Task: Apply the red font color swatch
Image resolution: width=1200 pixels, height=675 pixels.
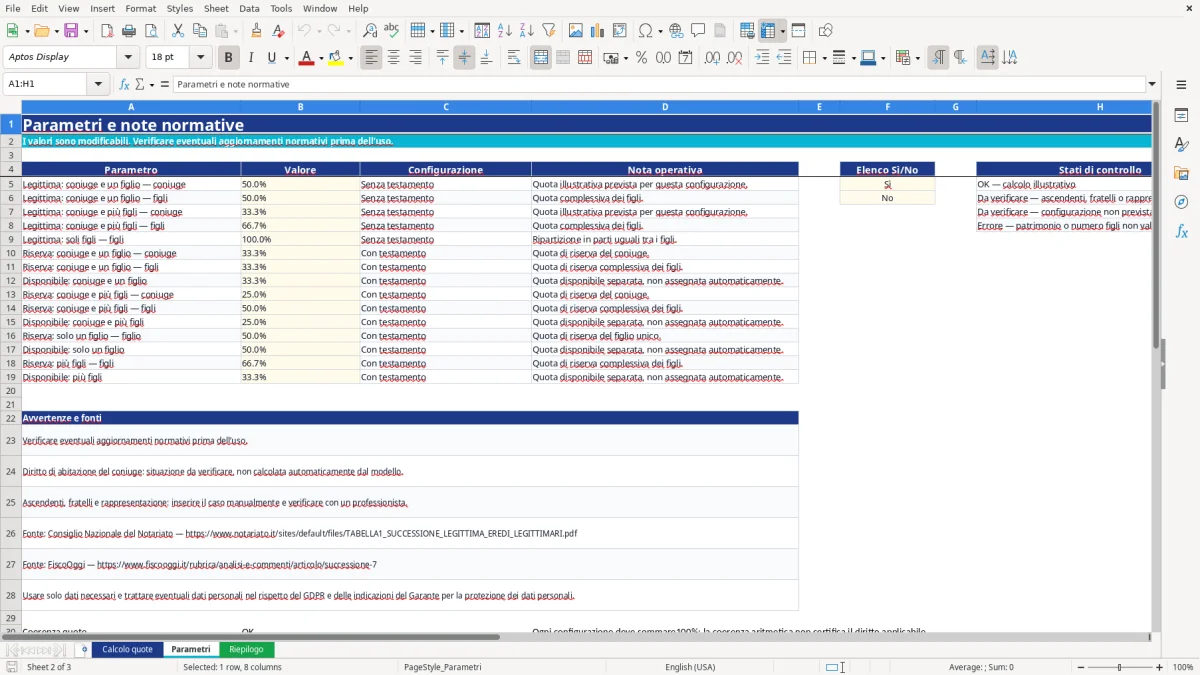Action: point(306,58)
